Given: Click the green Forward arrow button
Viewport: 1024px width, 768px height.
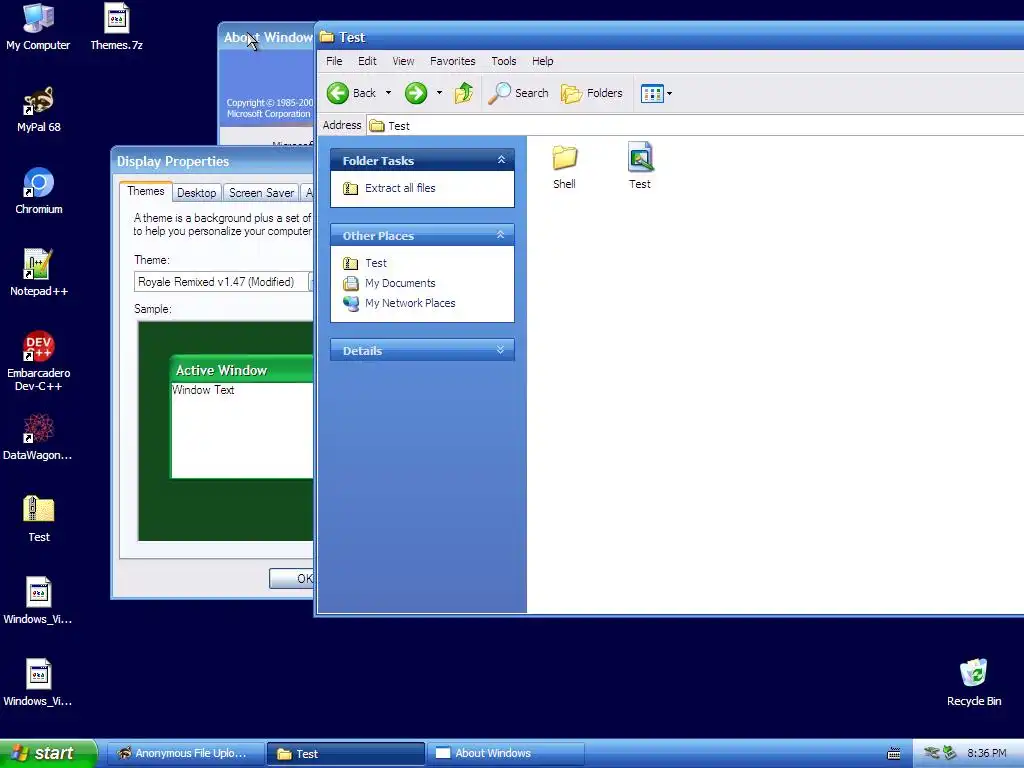Looking at the screenshot, I should coord(416,93).
